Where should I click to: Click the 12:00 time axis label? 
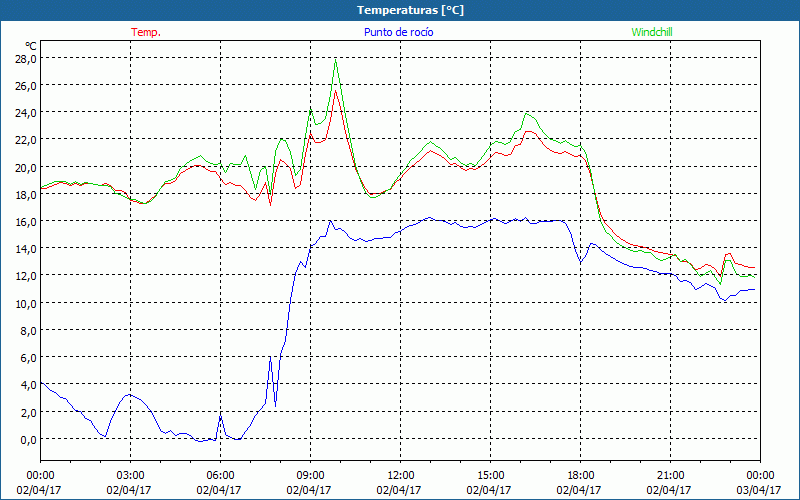[x=400, y=476]
